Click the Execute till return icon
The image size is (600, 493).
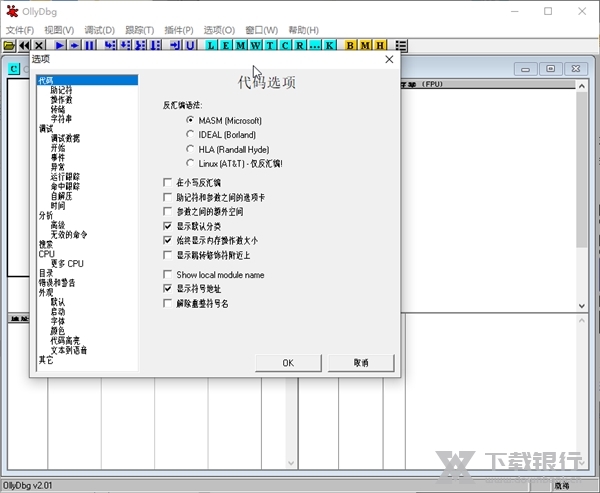click(175, 46)
